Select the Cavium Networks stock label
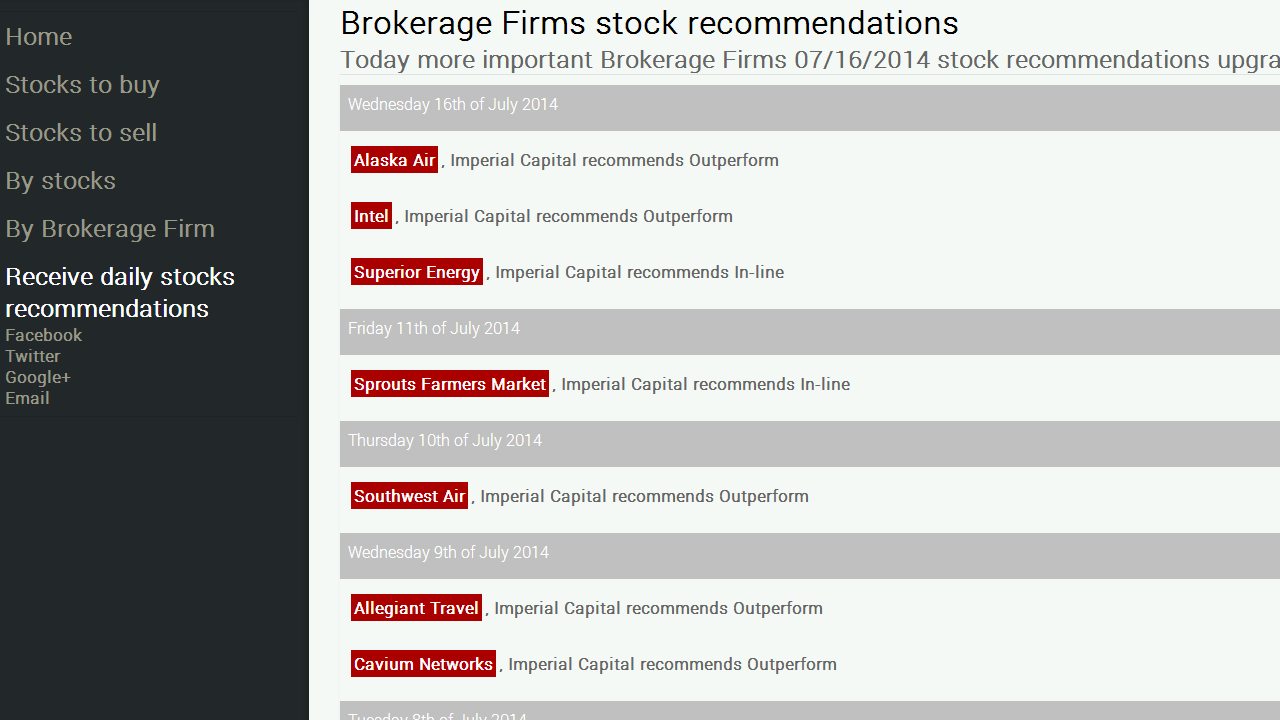Image resolution: width=1280 pixels, height=720 pixels. coord(423,663)
